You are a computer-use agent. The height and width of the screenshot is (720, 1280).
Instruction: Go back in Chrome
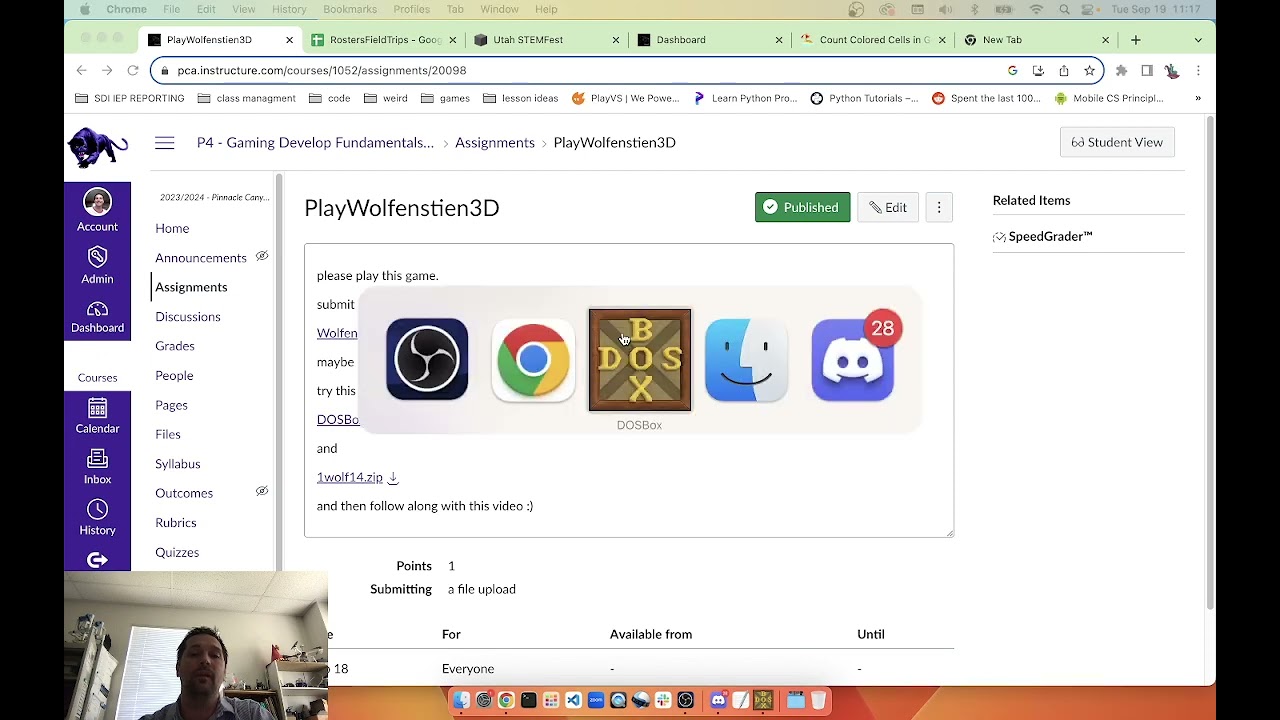(82, 70)
